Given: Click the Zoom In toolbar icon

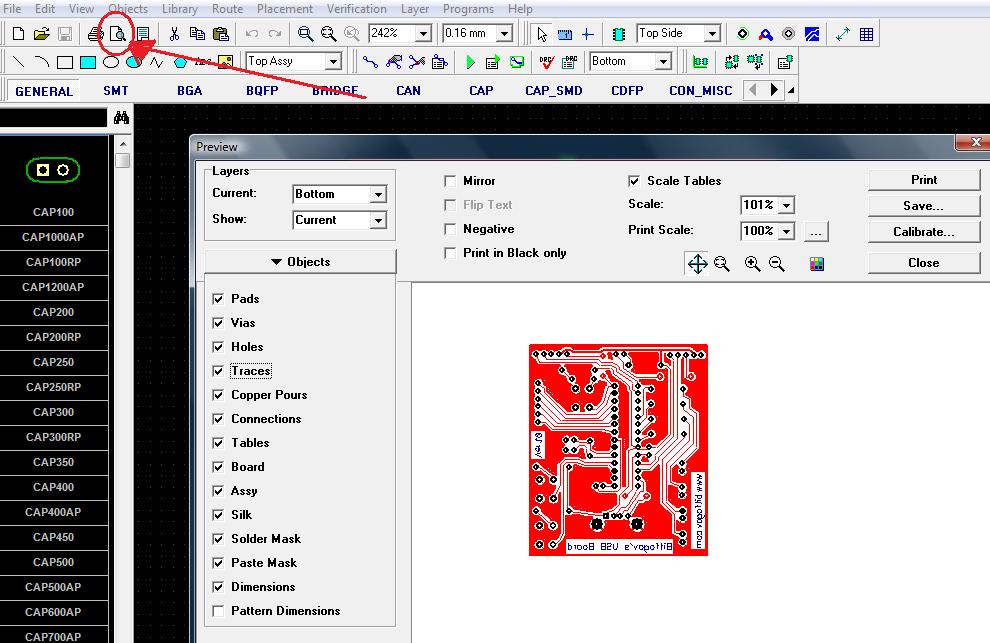Looking at the screenshot, I should tap(306, 34).
